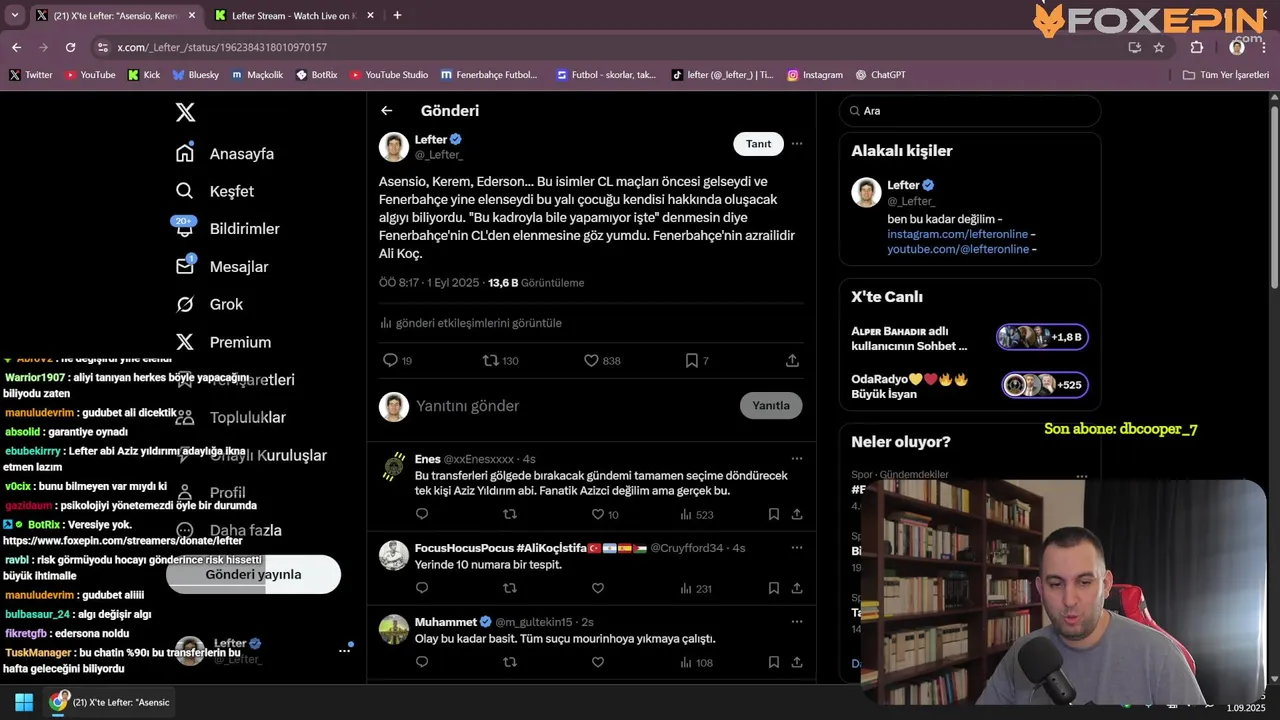
Task: Open Kick bookmark
Action: 143,75
